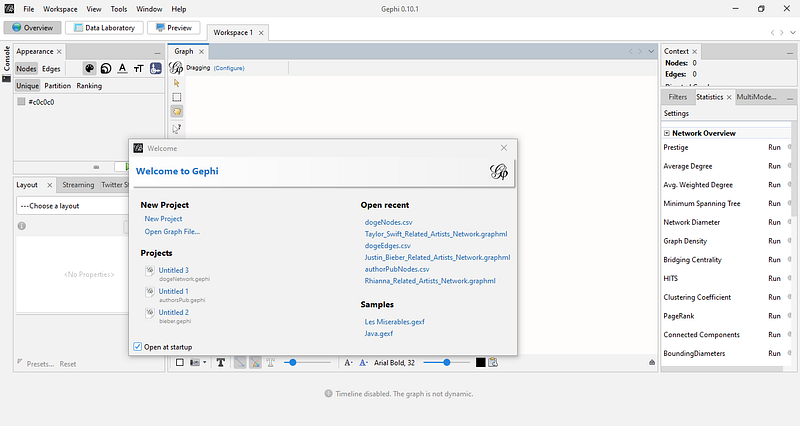Select the node Size icon in Appearance
Image resolution: width=800 pixels, height=426 pixels.
pyautogui.click(x=106, y=68)
